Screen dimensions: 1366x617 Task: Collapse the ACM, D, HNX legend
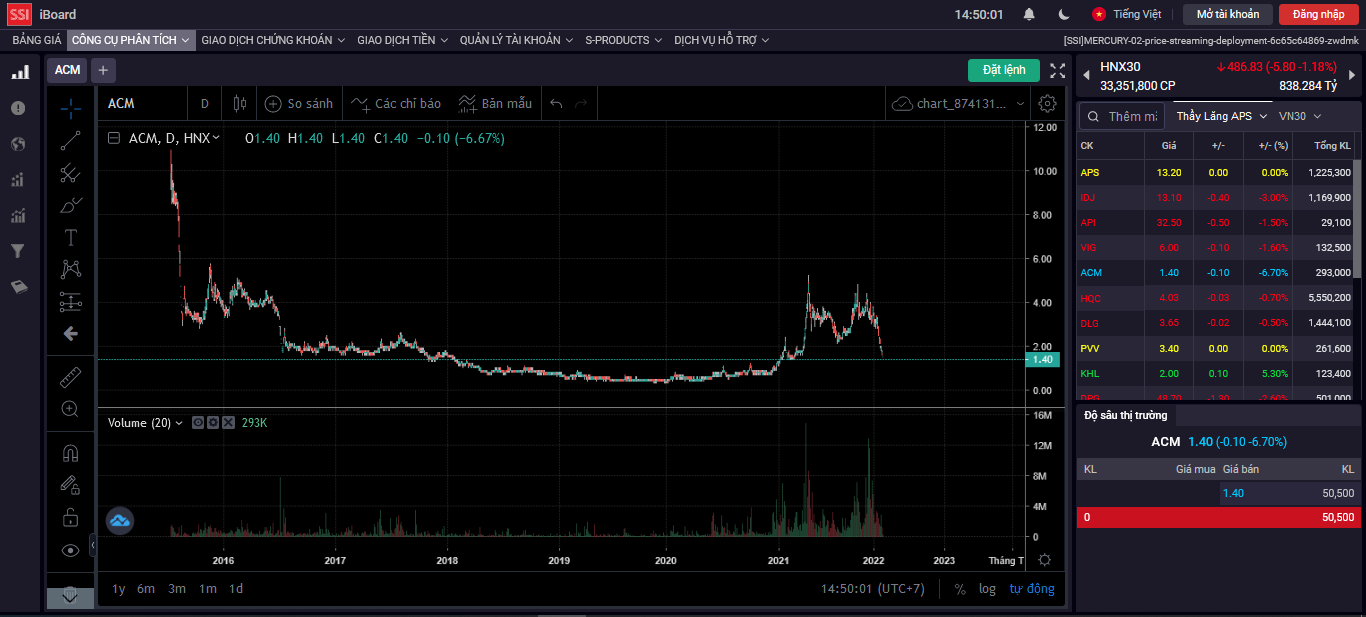point(114,138)
